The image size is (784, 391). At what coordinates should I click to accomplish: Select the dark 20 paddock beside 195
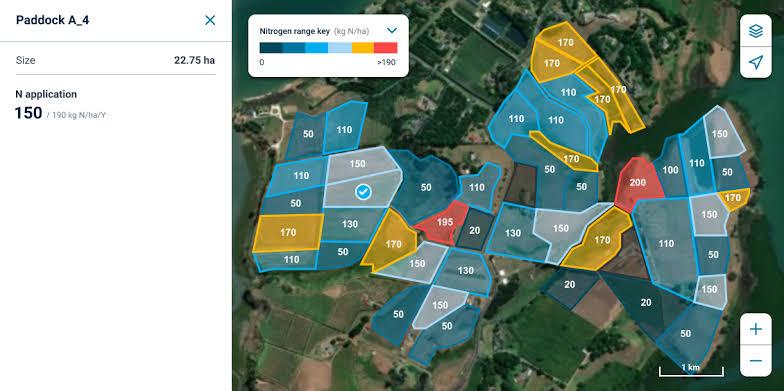point(474,230)
